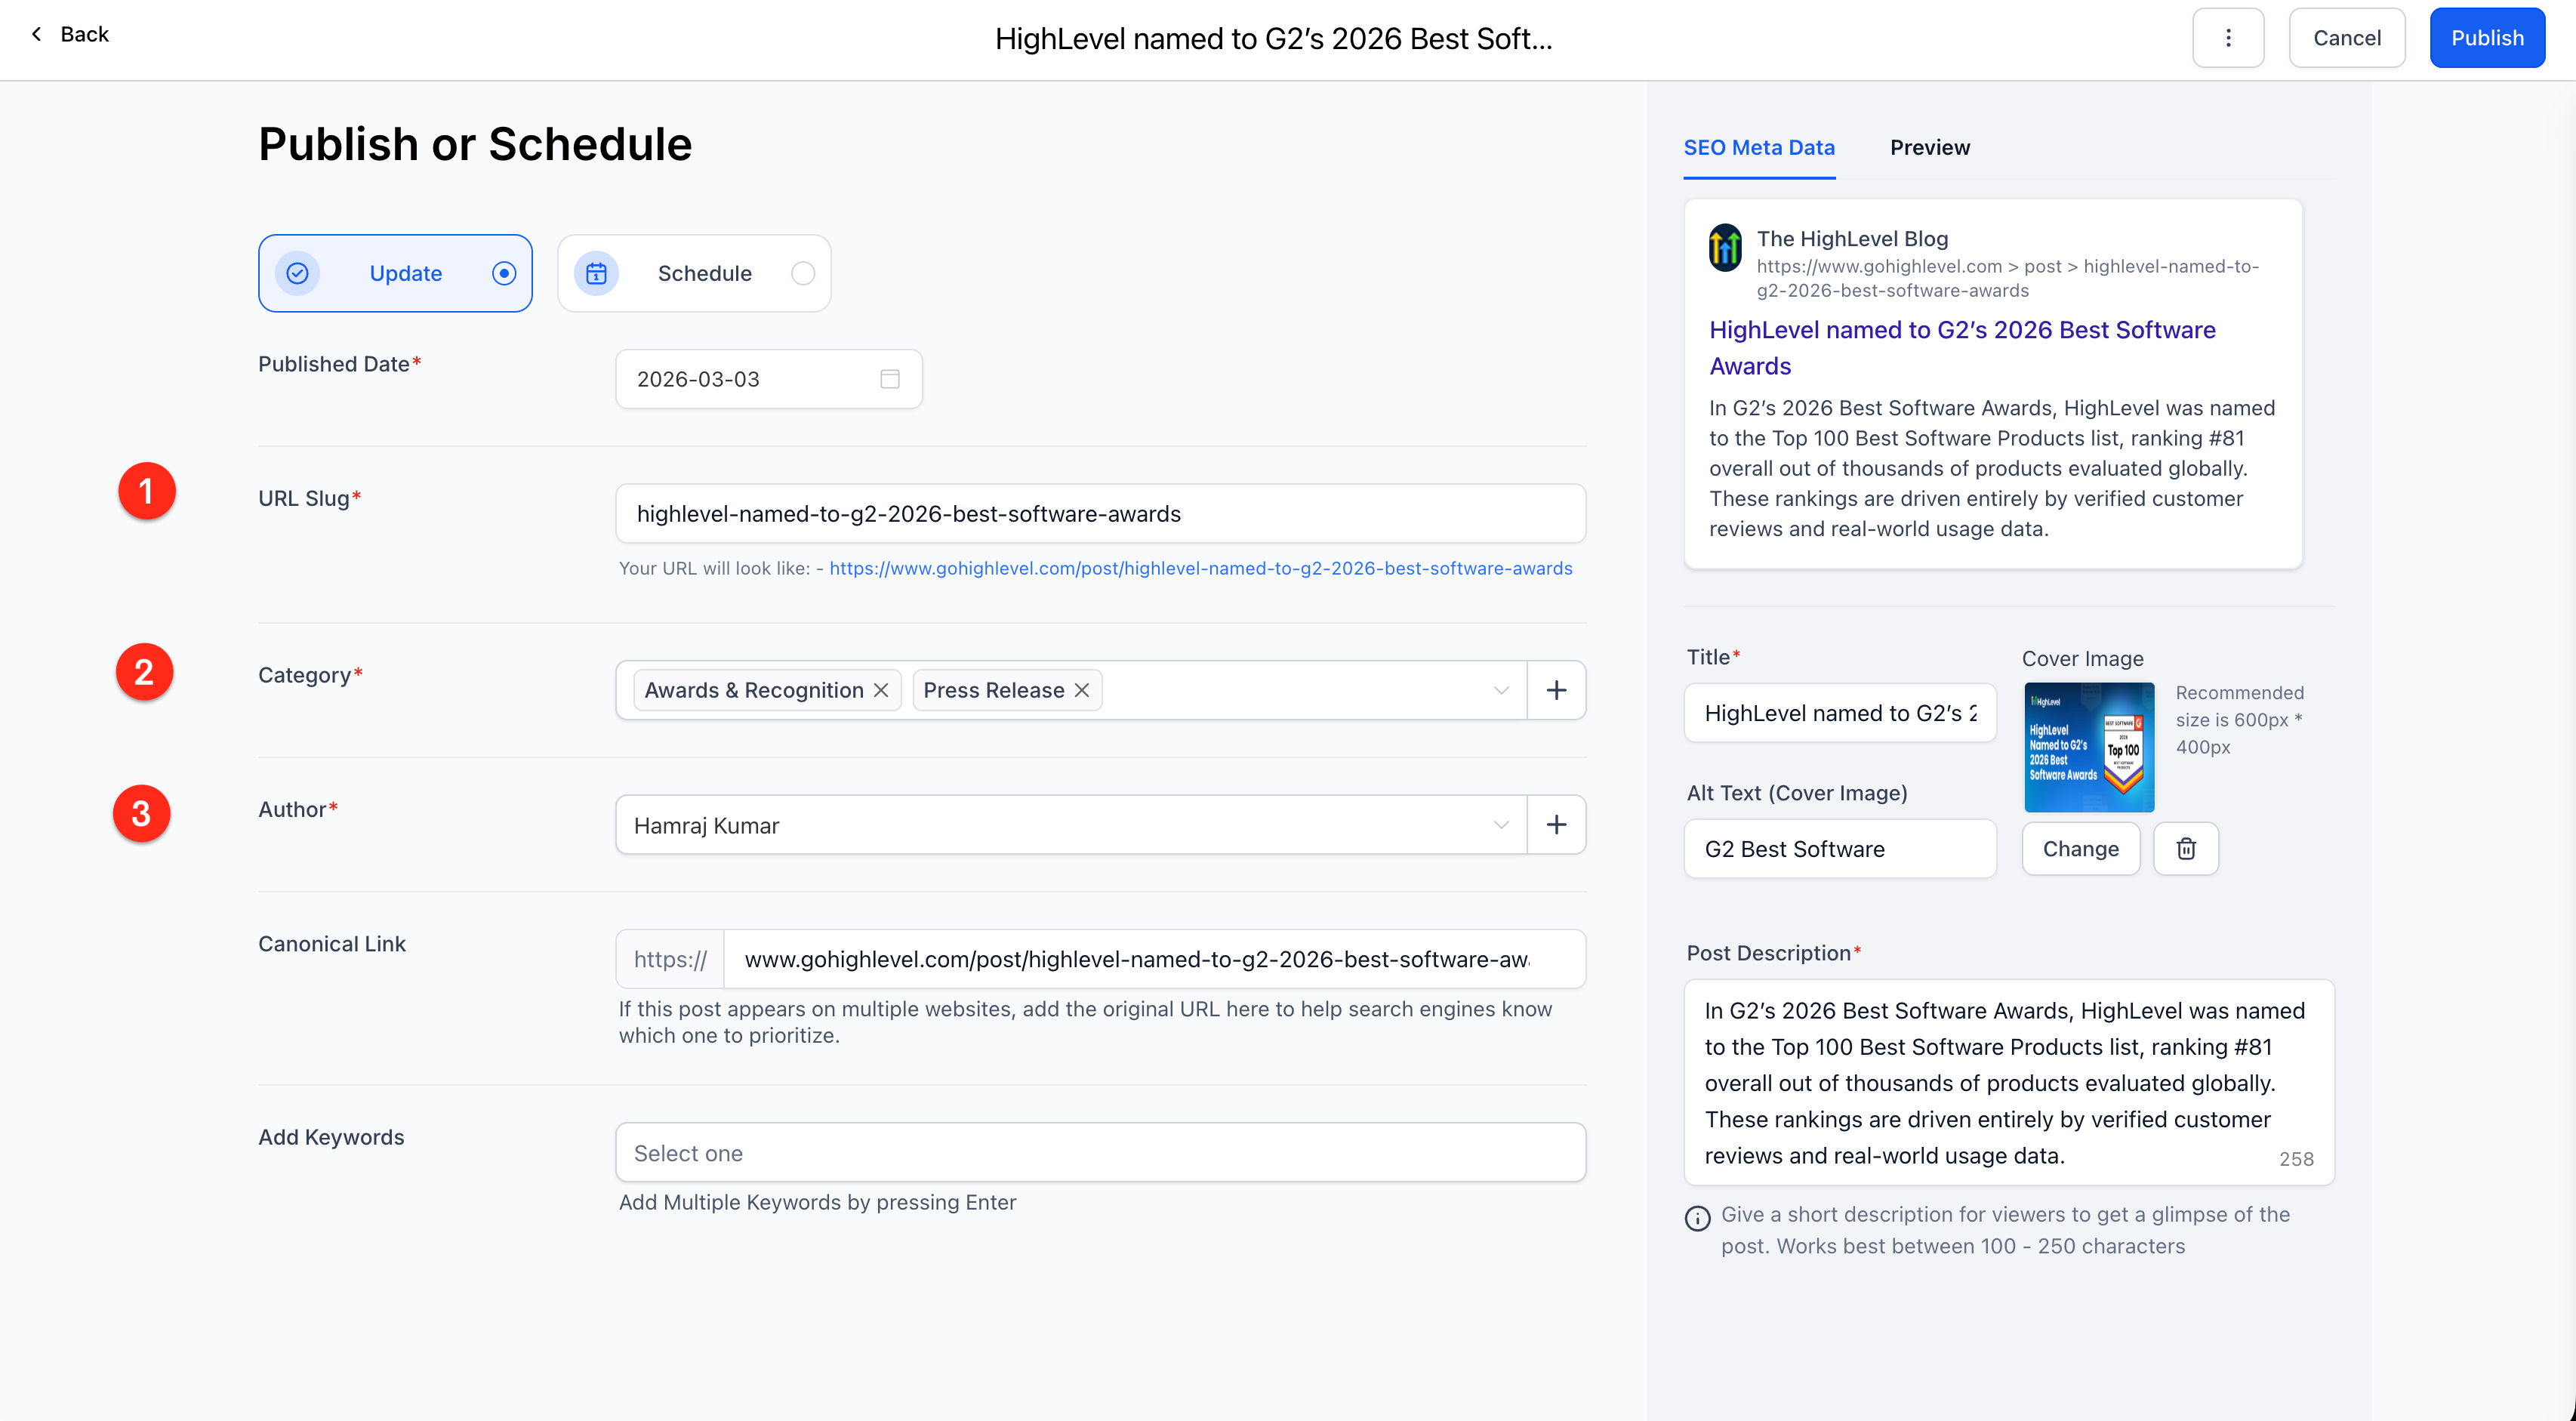Navigate back using the Back chevron
2576x1421 pixels.
[x=37, y=33]
